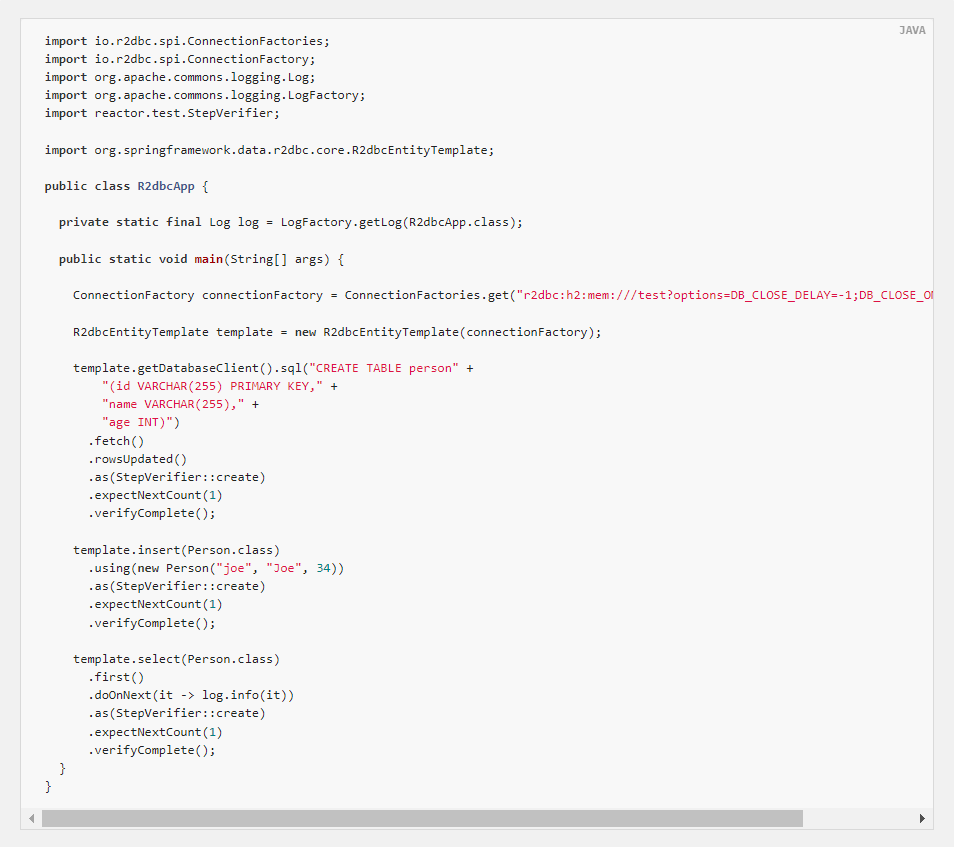Click the template.select(Person.class) statement
Image resolution: width=958 pixels, height=847 pixels.
[x=176, y=658]
